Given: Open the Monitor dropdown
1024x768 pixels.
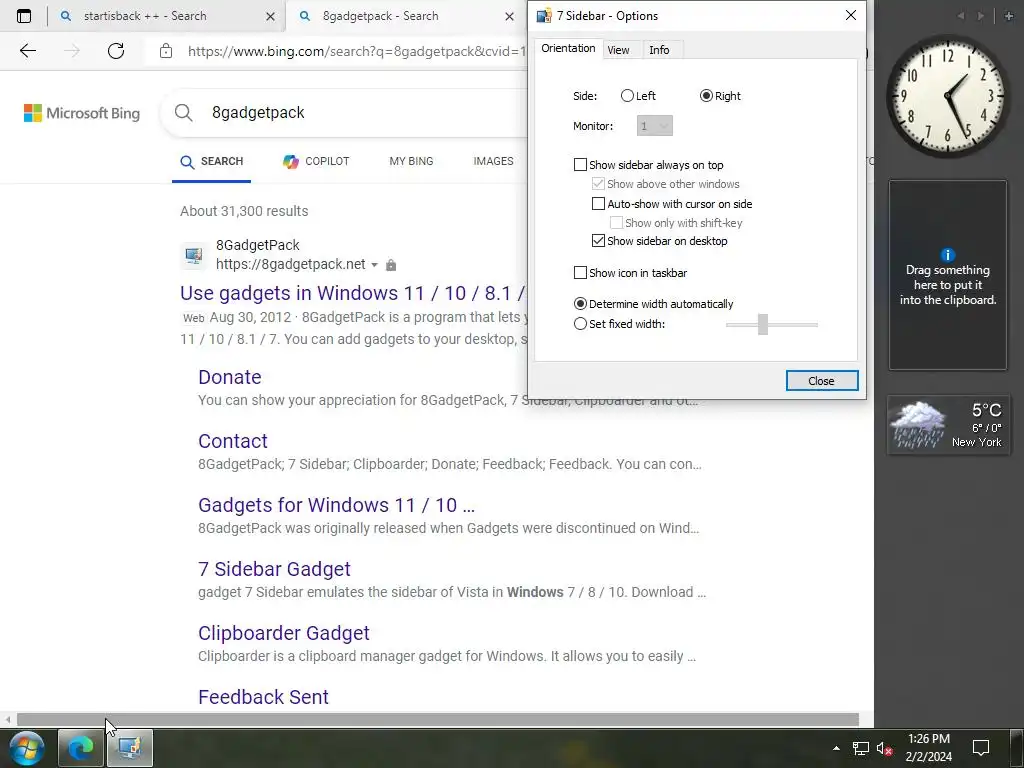Looking at the screenshot, I should 654,126.
